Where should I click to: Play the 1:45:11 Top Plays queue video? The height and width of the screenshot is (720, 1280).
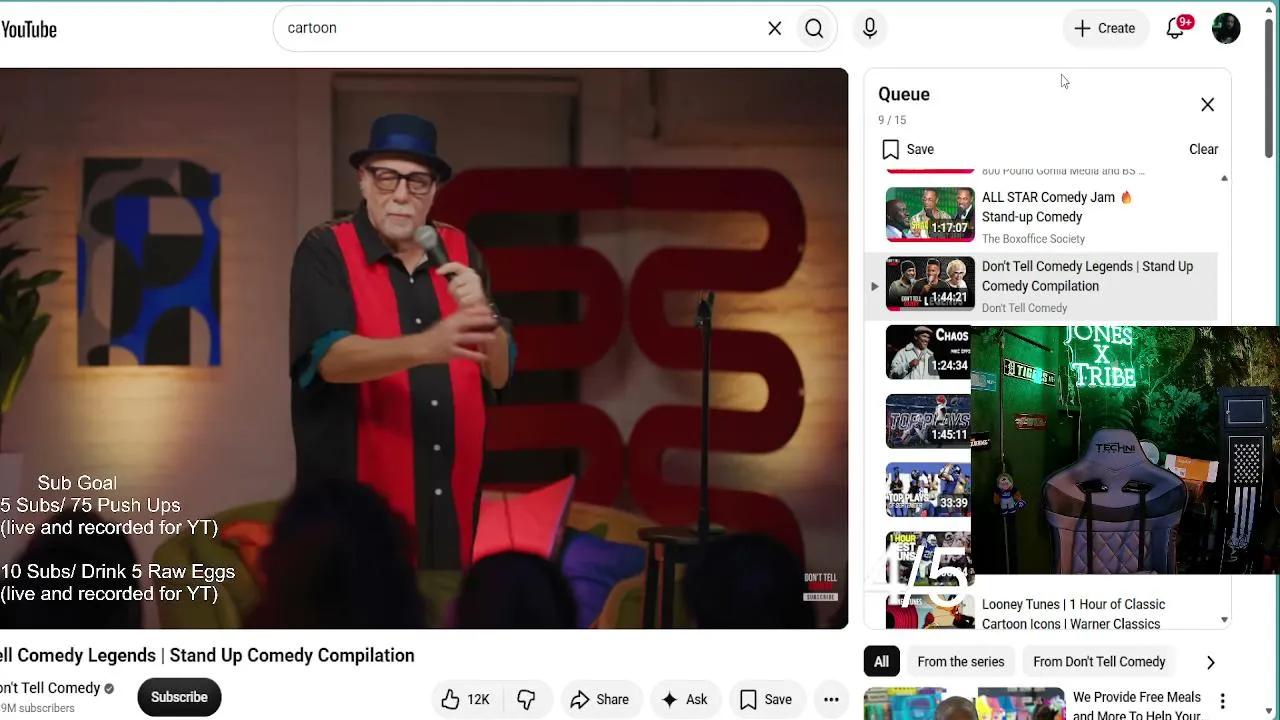pyautogui.click(x=928, y=421)
